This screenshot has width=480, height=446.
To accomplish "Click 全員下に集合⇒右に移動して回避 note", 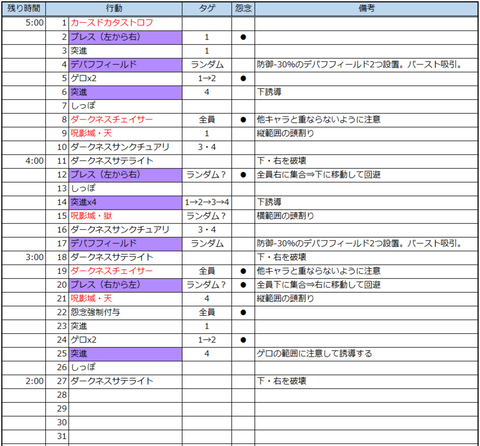I will 319,285.
